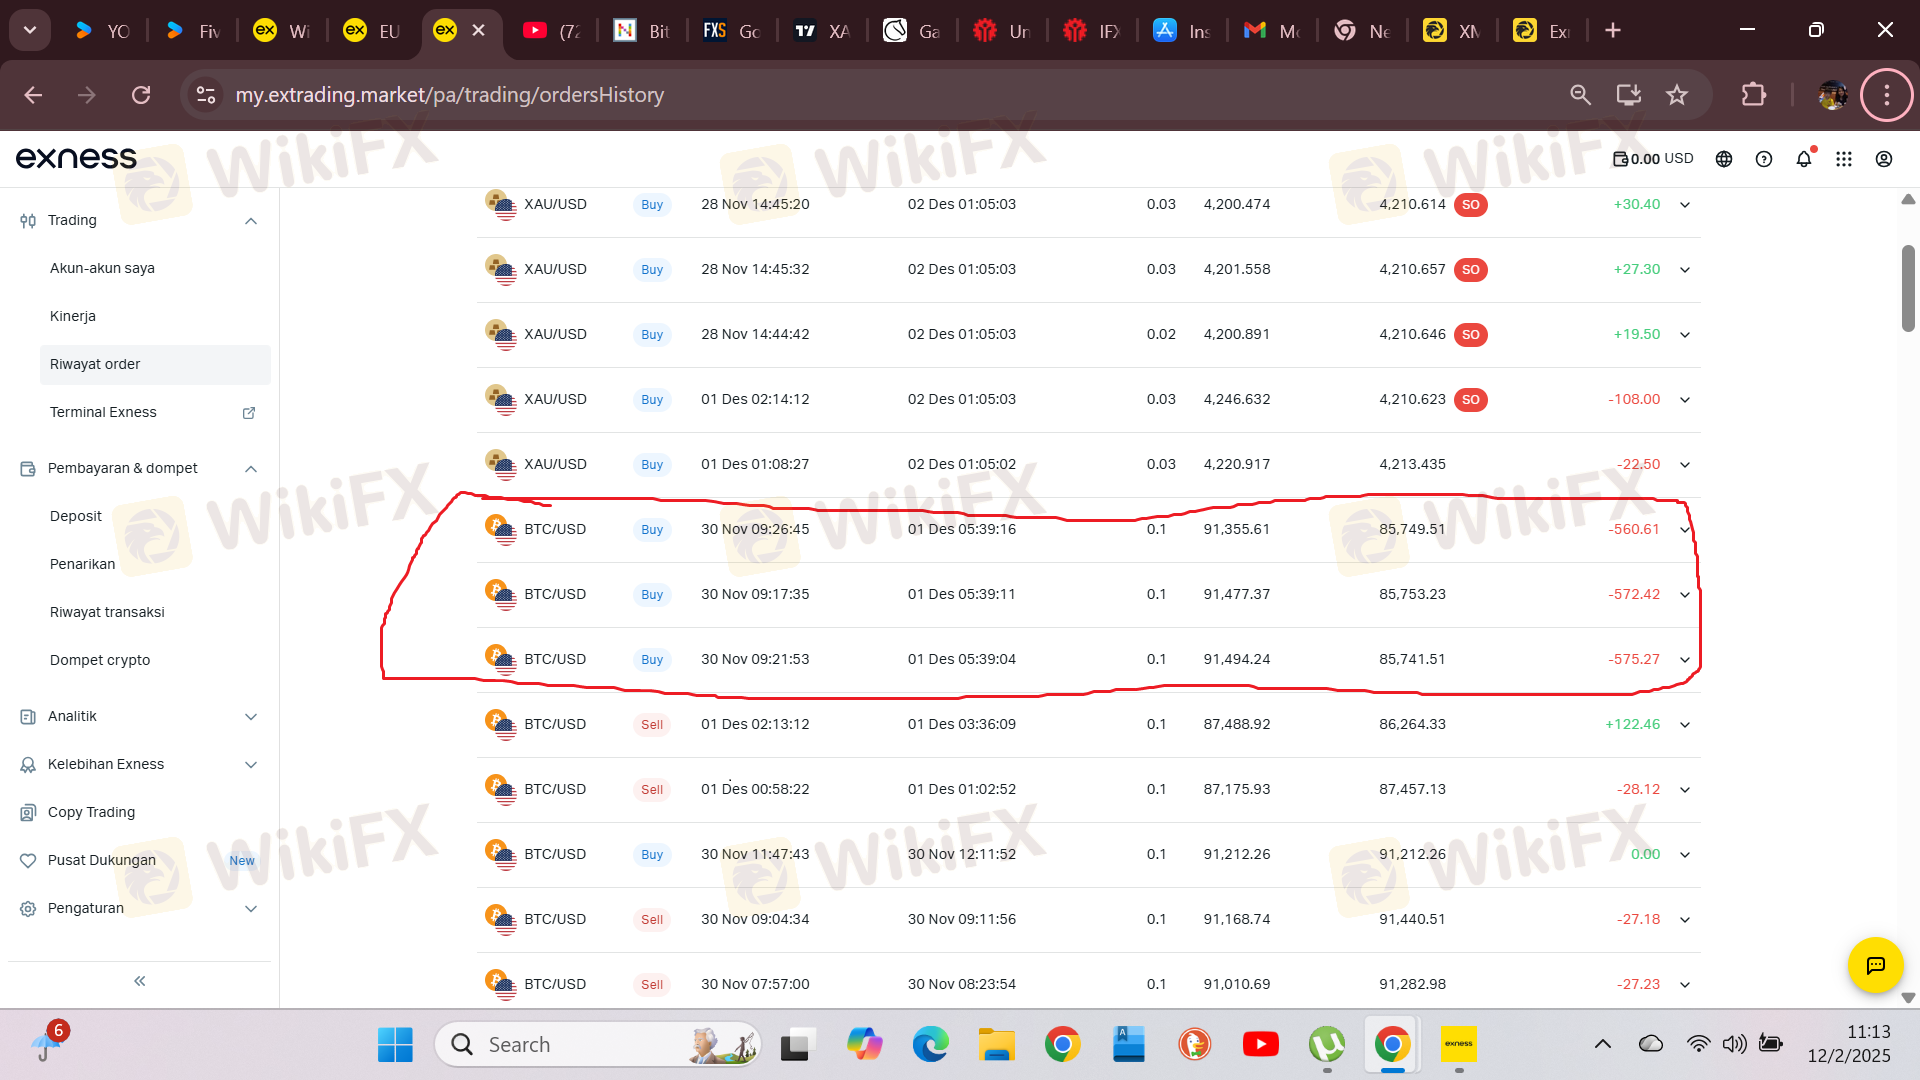Expand the Analitik sidebar section
The width and height of the screenshot is (1920, 1080).
click(251, 717)
